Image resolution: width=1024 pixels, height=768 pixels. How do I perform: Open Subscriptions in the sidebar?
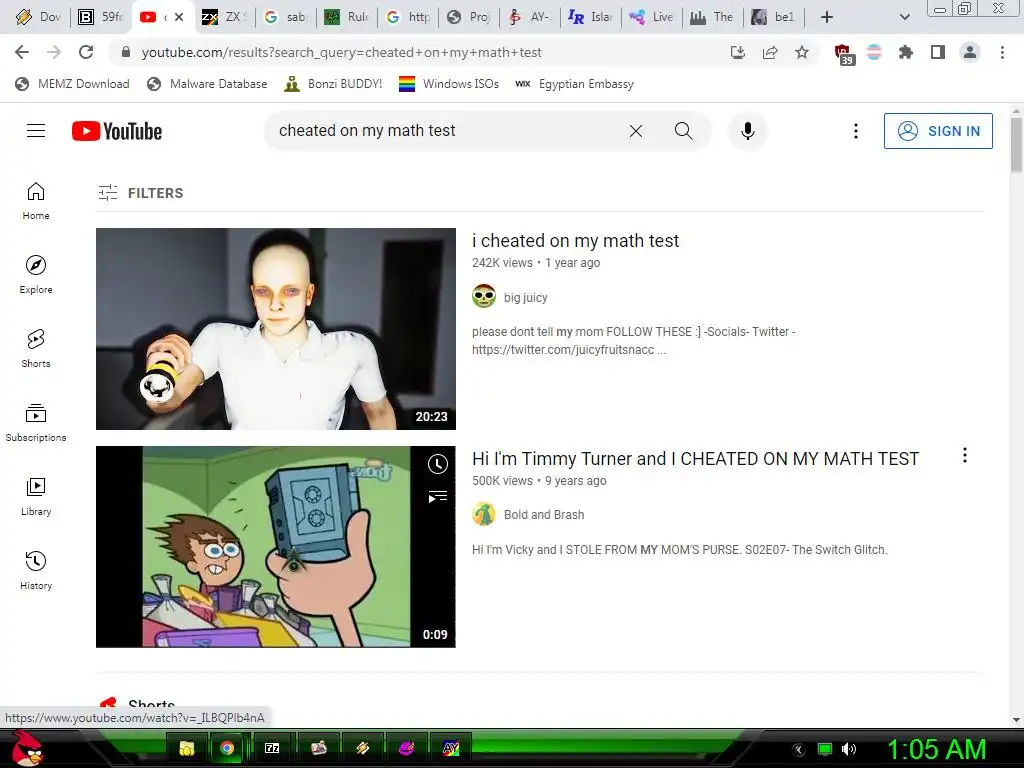tap(36, 423)
